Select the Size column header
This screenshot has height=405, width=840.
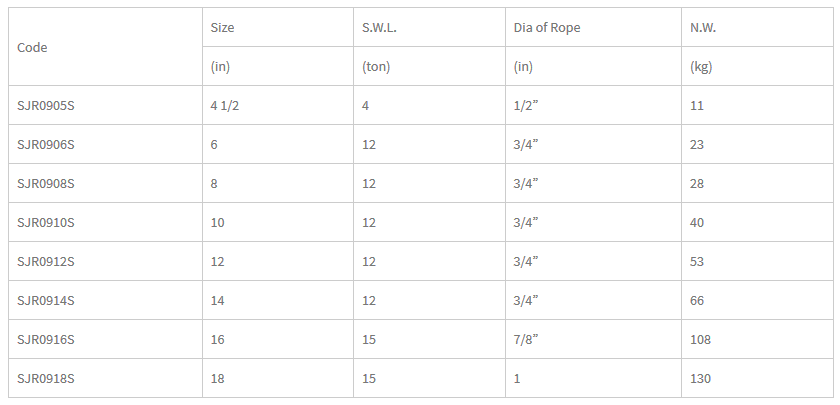pos(222,28)
